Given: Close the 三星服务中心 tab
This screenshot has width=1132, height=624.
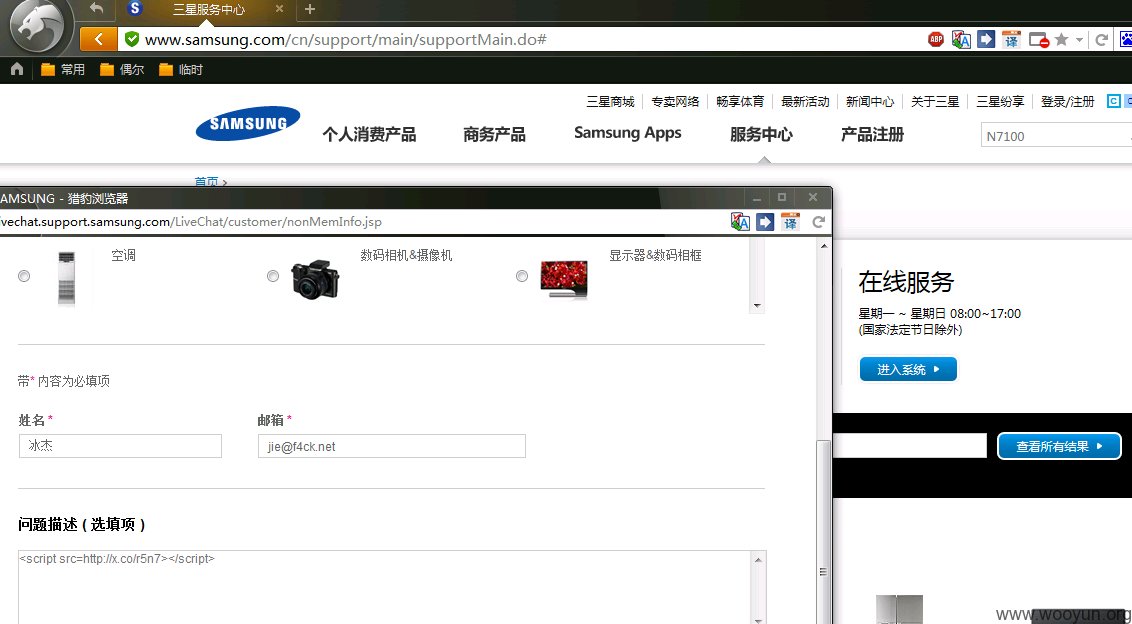Looking at the screenshot, I should [x=279, y=9].
